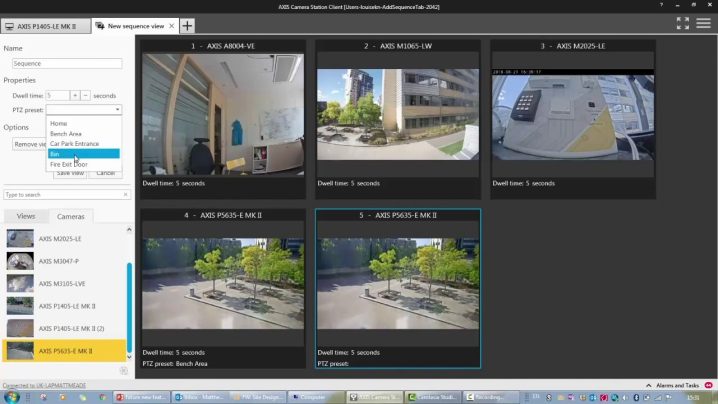Select AXIS M3047-P in camera list

point(57,260)
